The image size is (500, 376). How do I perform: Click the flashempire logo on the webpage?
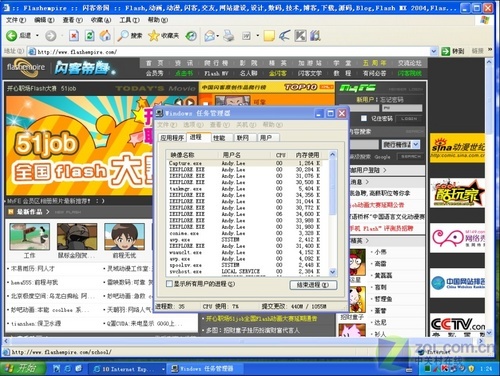point(26,67)
